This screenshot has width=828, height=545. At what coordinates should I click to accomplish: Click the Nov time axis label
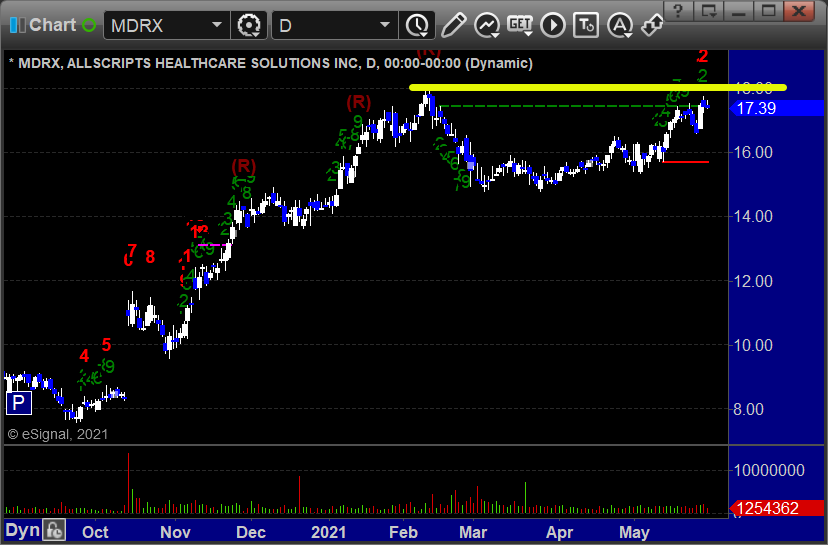click(175, 532)
